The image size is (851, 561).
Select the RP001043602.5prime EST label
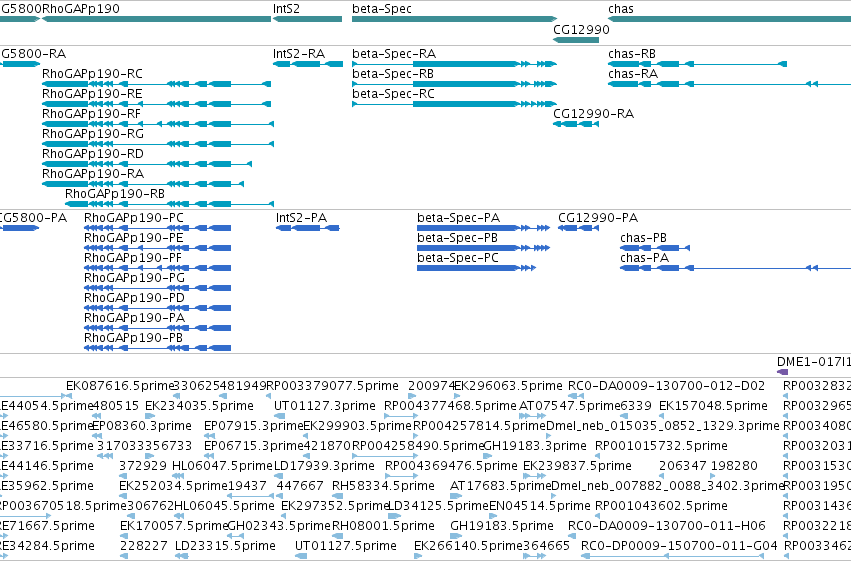[x=661, y=507]
